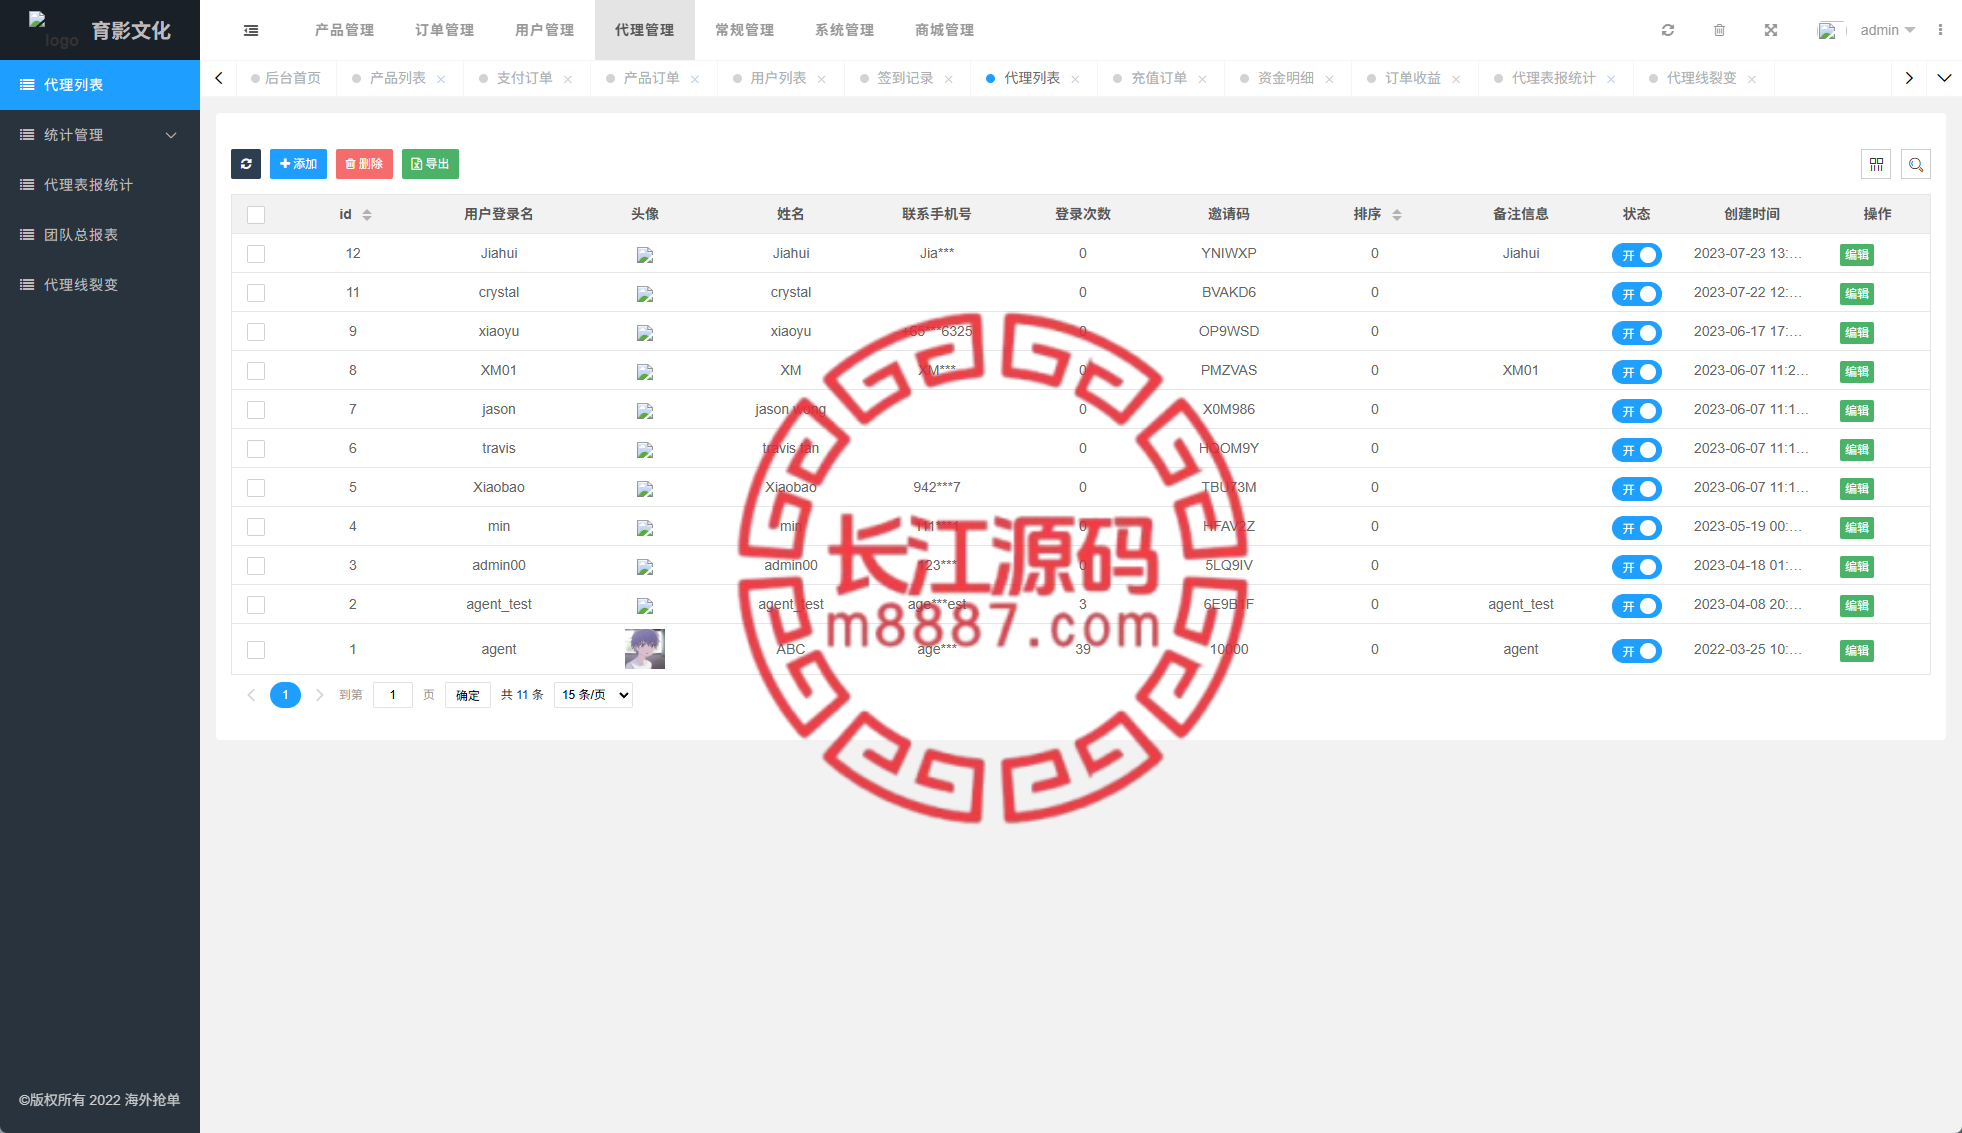Toggle the status switch for crystal
This screenshot has height=1133, width=1962.
1637,294
